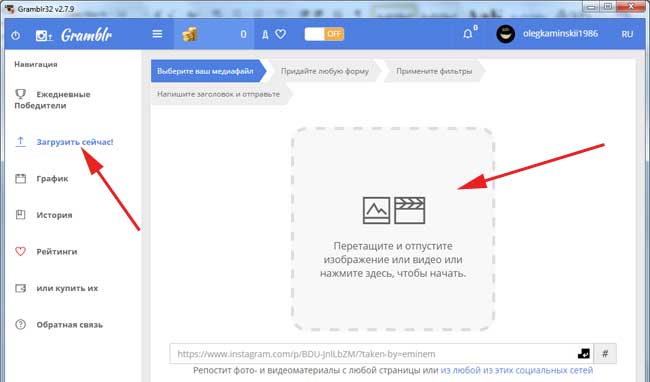Open Ежедневные Победители navigation item

pyautogui.click(x=52, y=100)
